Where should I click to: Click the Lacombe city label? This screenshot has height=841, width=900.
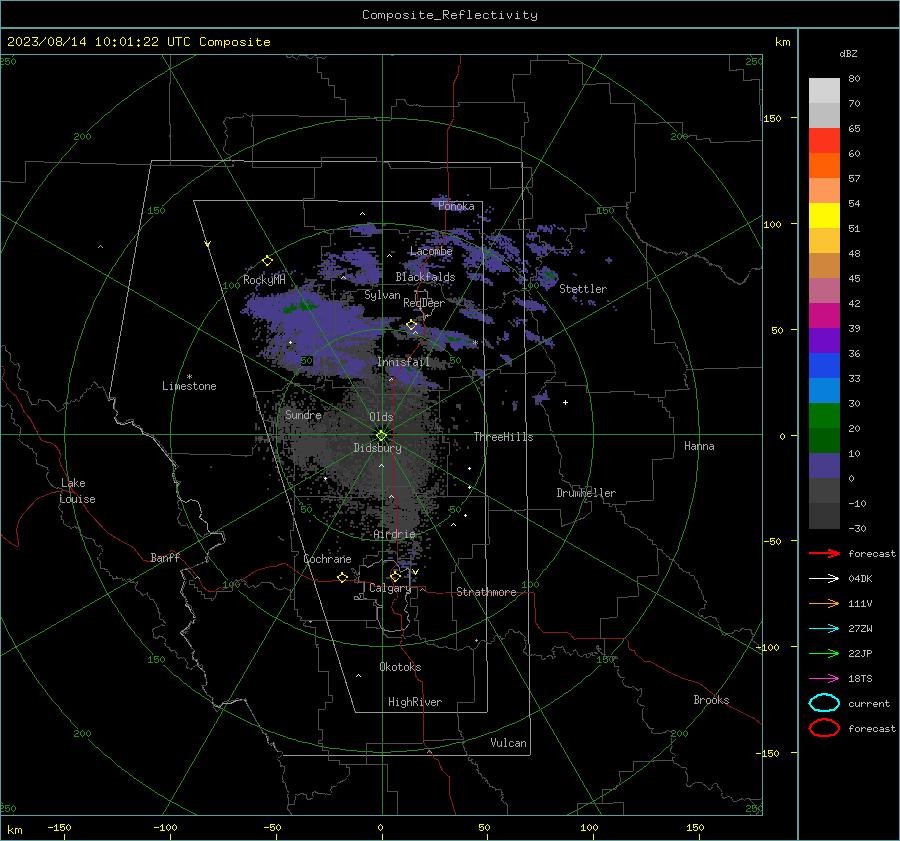[x=431, y=251]
